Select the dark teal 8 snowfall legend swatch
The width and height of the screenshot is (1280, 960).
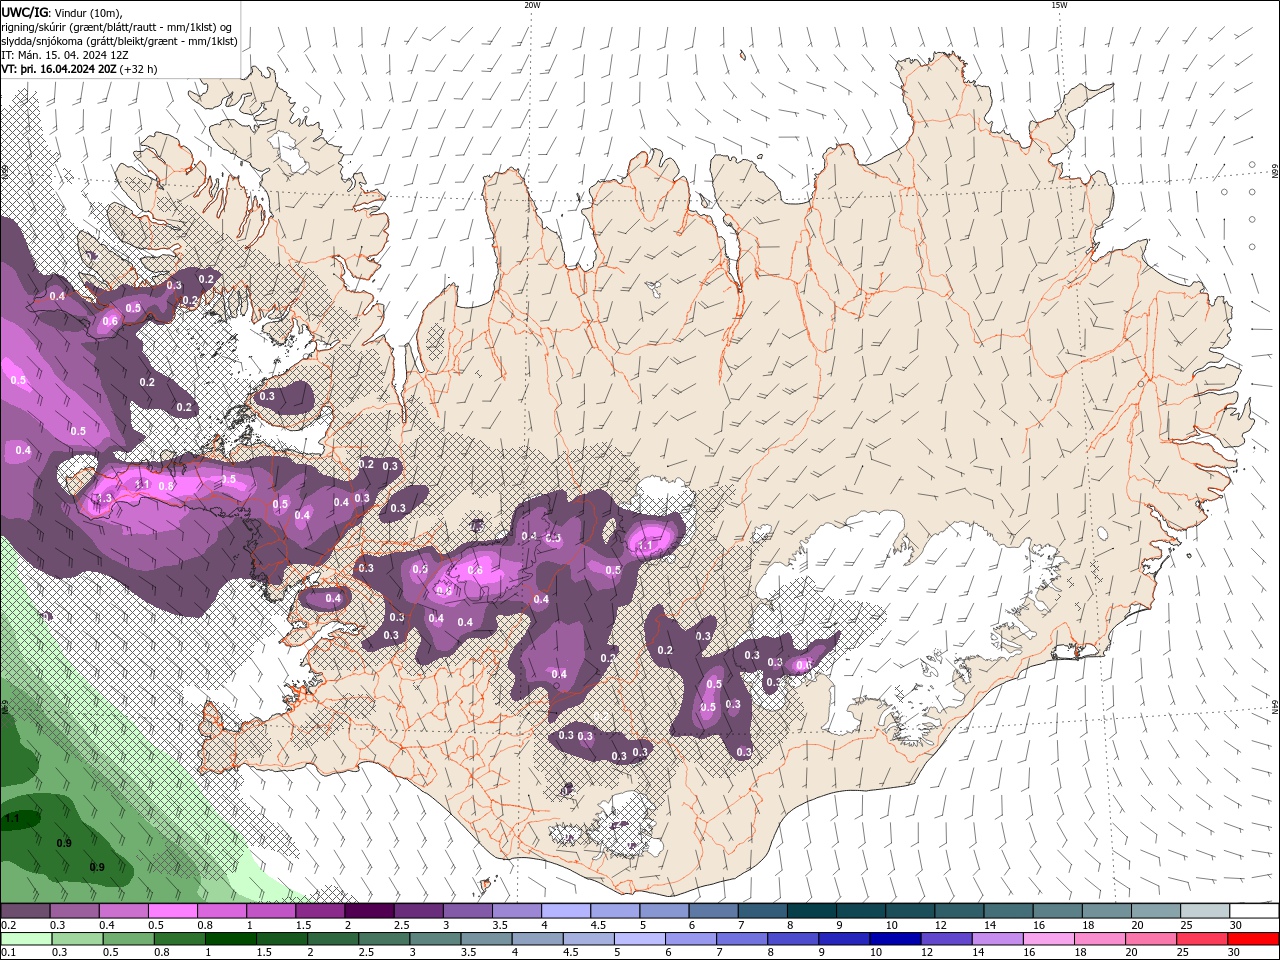click(x=811, y=911)
